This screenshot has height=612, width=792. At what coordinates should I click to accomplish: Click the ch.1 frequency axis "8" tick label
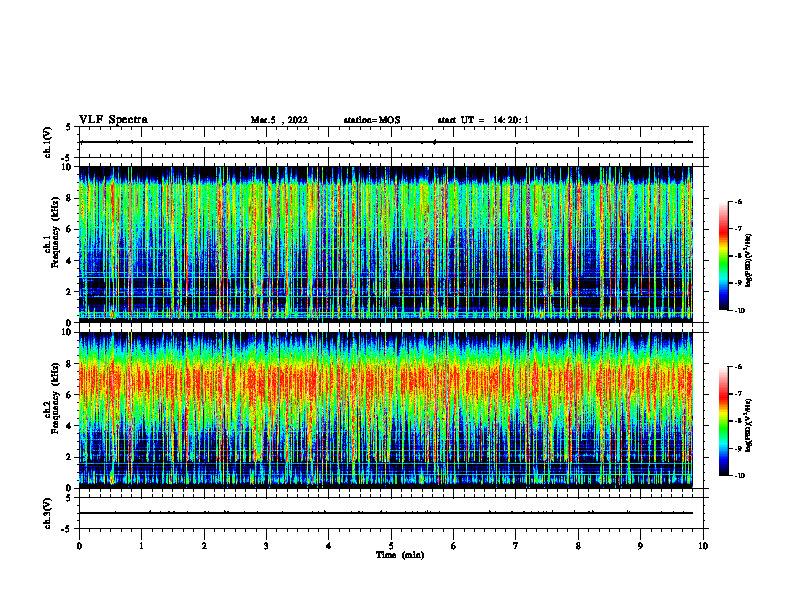point(70,198)
